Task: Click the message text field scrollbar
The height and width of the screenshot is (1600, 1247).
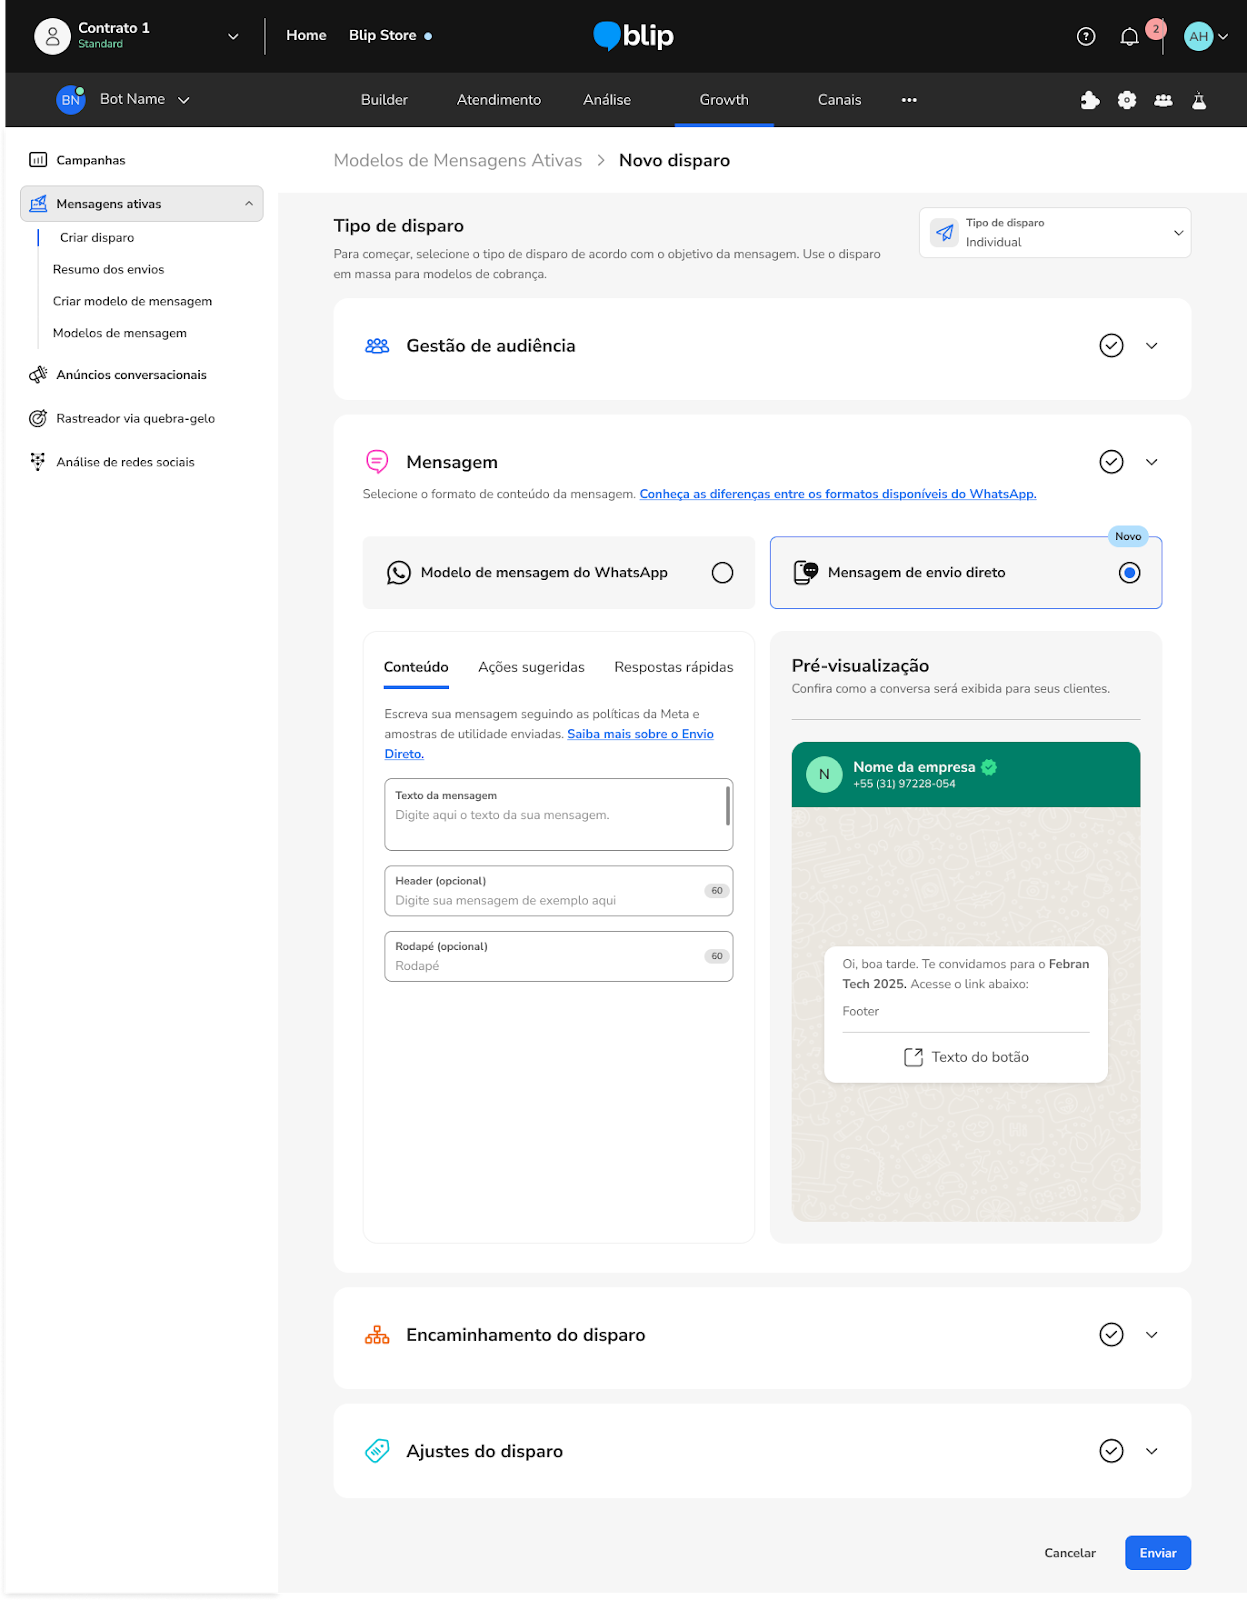Action: pos(727,805)
